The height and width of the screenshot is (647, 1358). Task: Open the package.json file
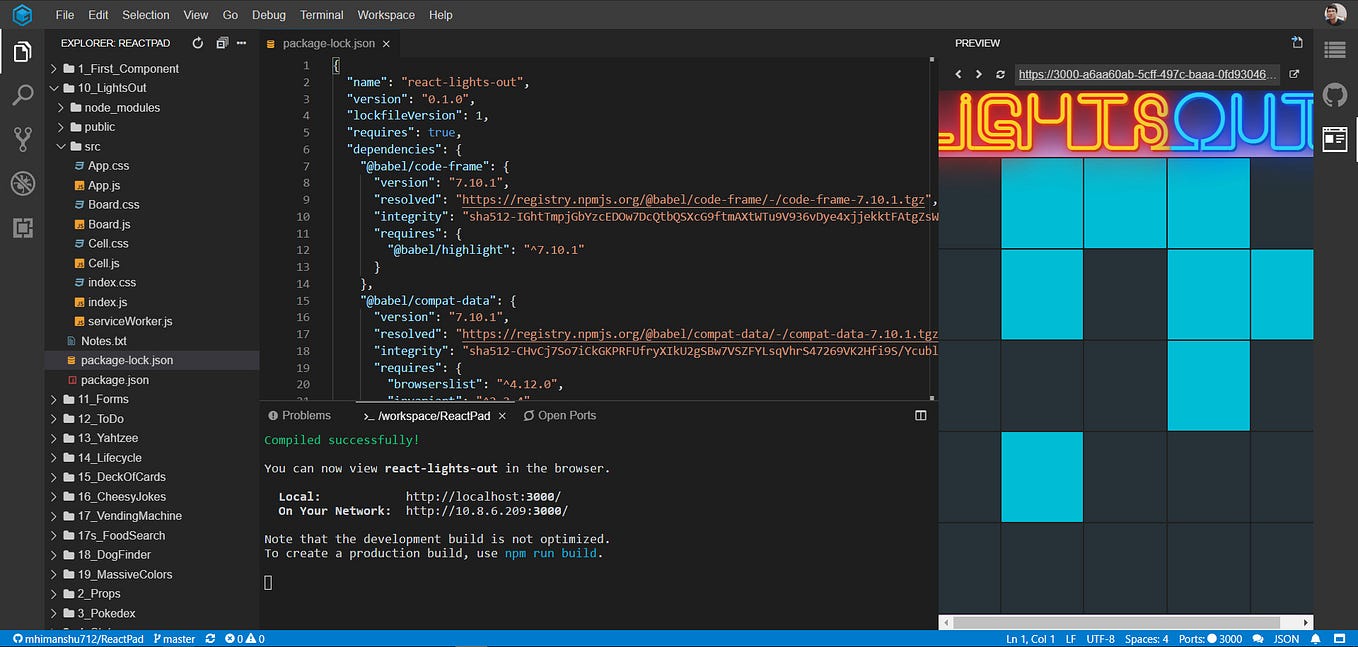click(x=116, y=379)
